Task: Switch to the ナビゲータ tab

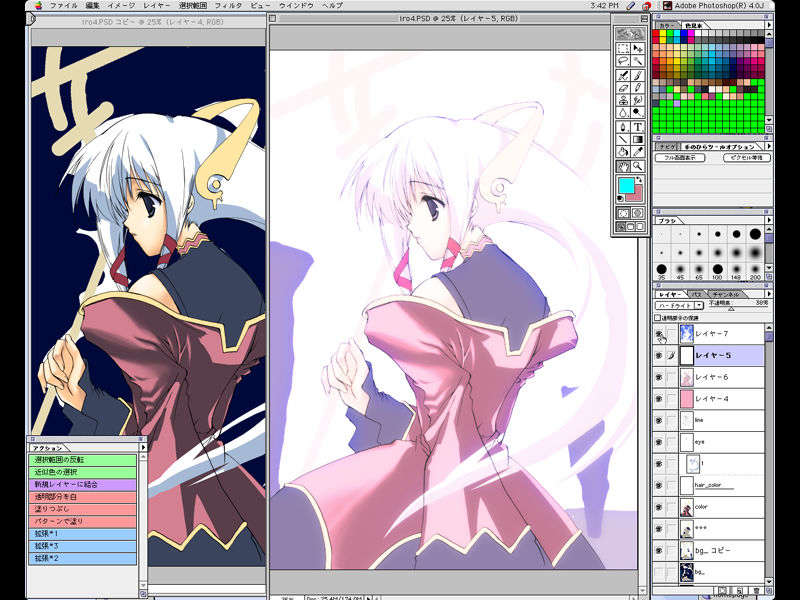Action: point(666,147)
